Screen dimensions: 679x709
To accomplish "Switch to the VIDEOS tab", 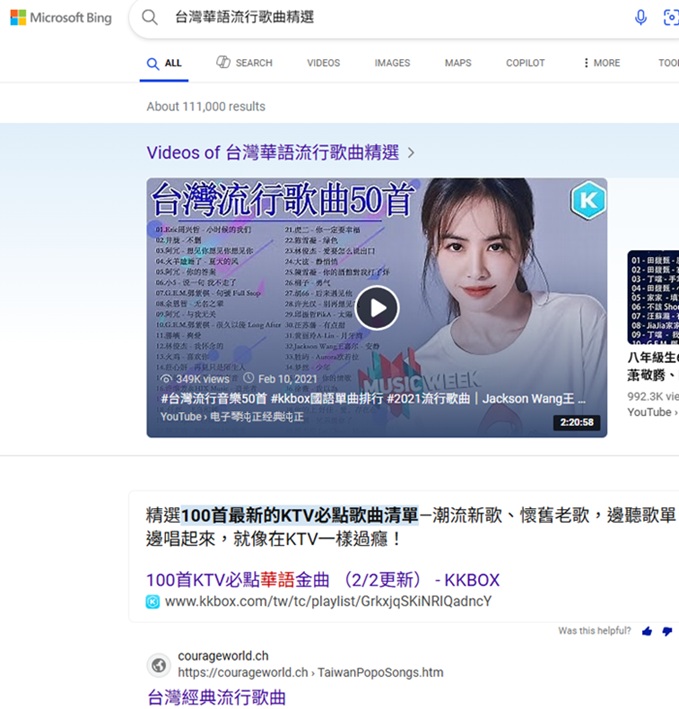I will tap(323, 63).
